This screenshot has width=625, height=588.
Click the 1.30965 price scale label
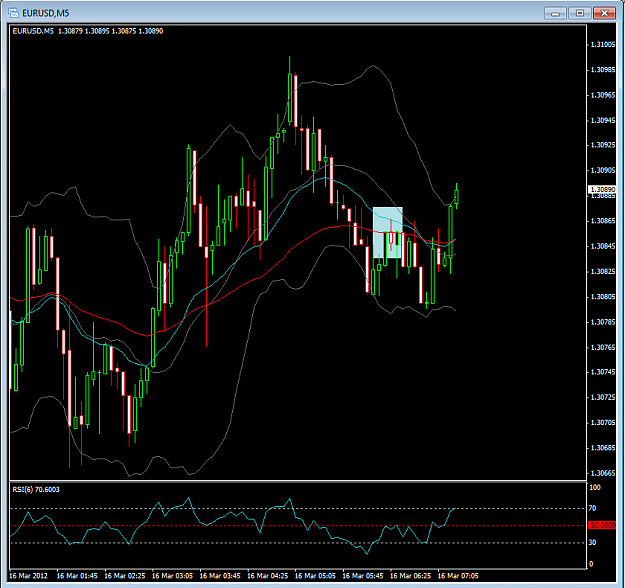(x=603, y=95)
